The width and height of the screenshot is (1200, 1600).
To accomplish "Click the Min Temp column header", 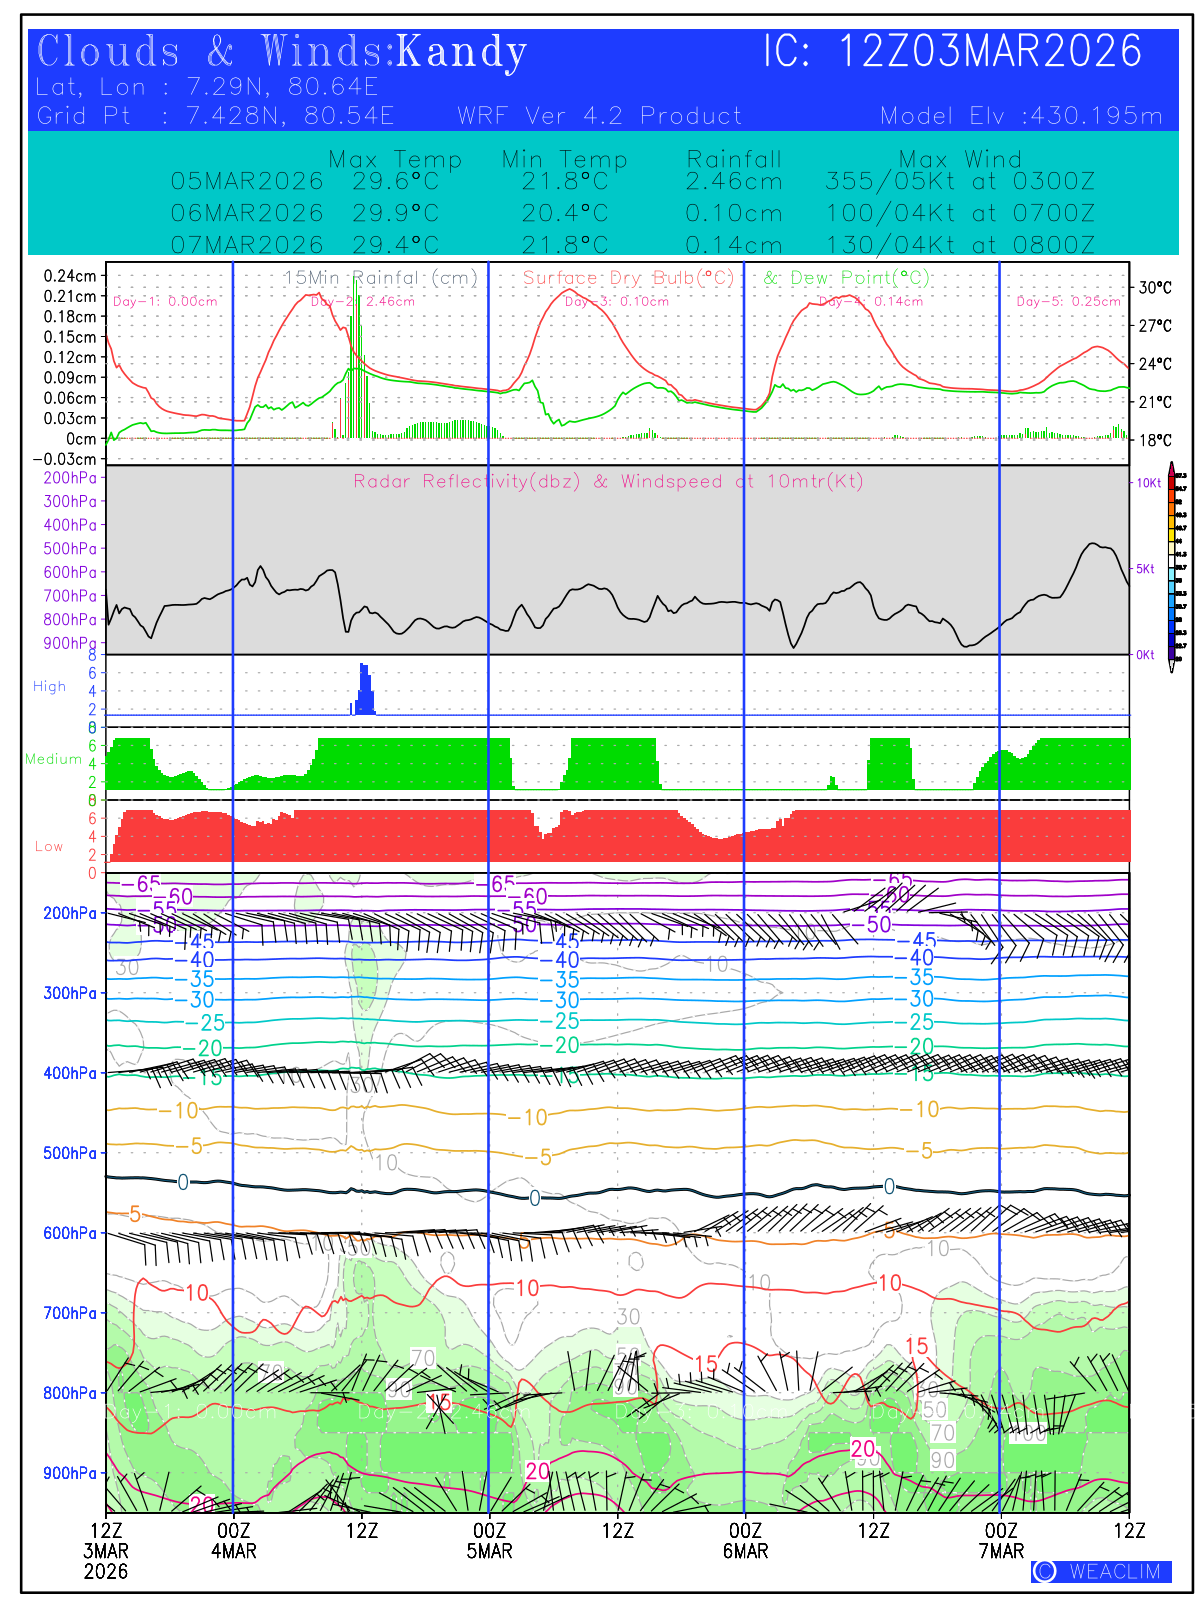I will tap(564, 159).
